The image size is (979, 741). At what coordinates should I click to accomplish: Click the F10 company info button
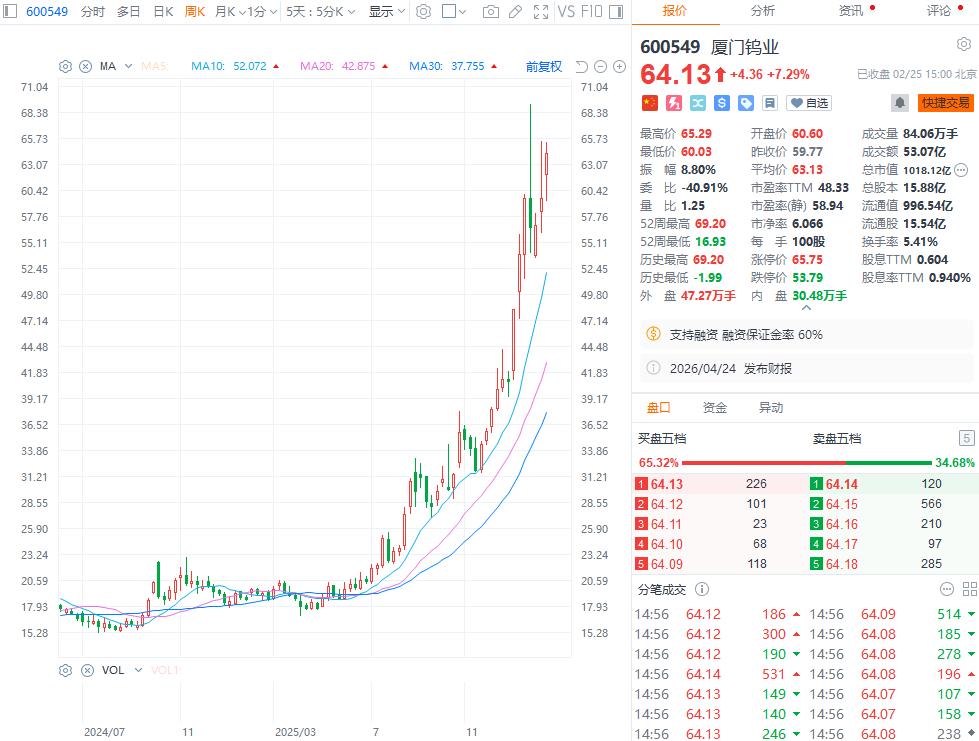point(591,11)
